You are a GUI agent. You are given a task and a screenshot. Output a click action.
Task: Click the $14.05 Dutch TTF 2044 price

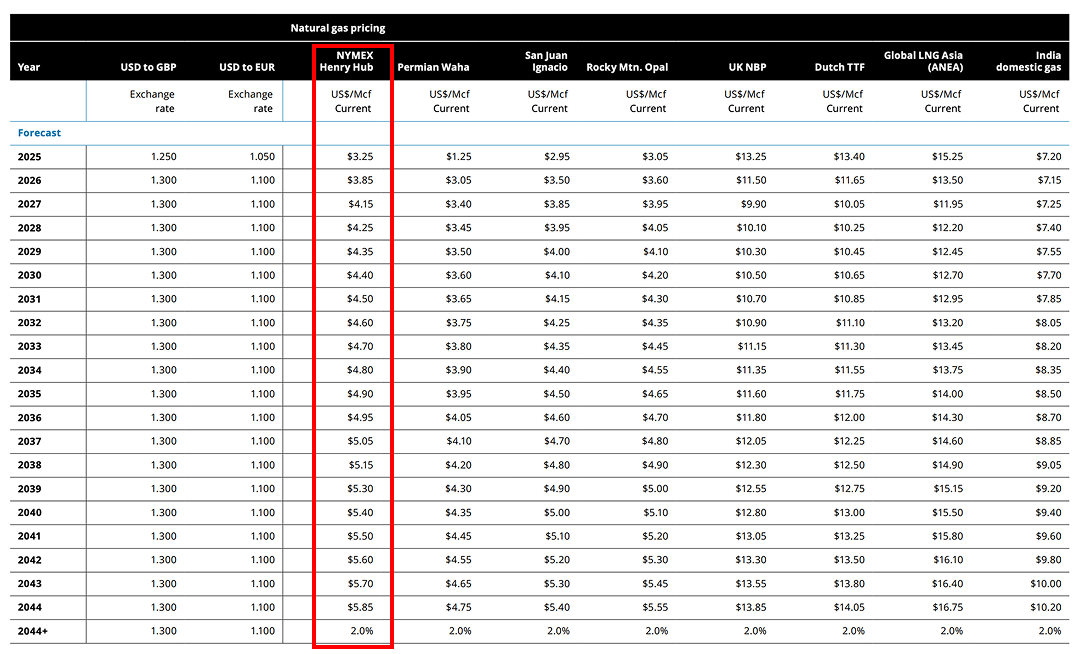849,608
